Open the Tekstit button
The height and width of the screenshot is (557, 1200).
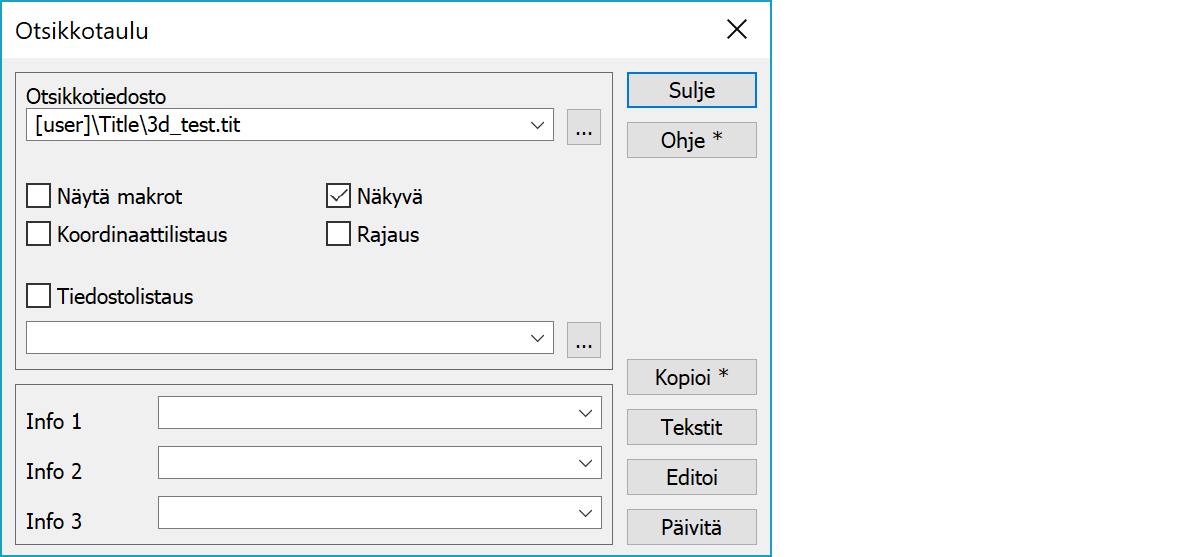[691, 427]
